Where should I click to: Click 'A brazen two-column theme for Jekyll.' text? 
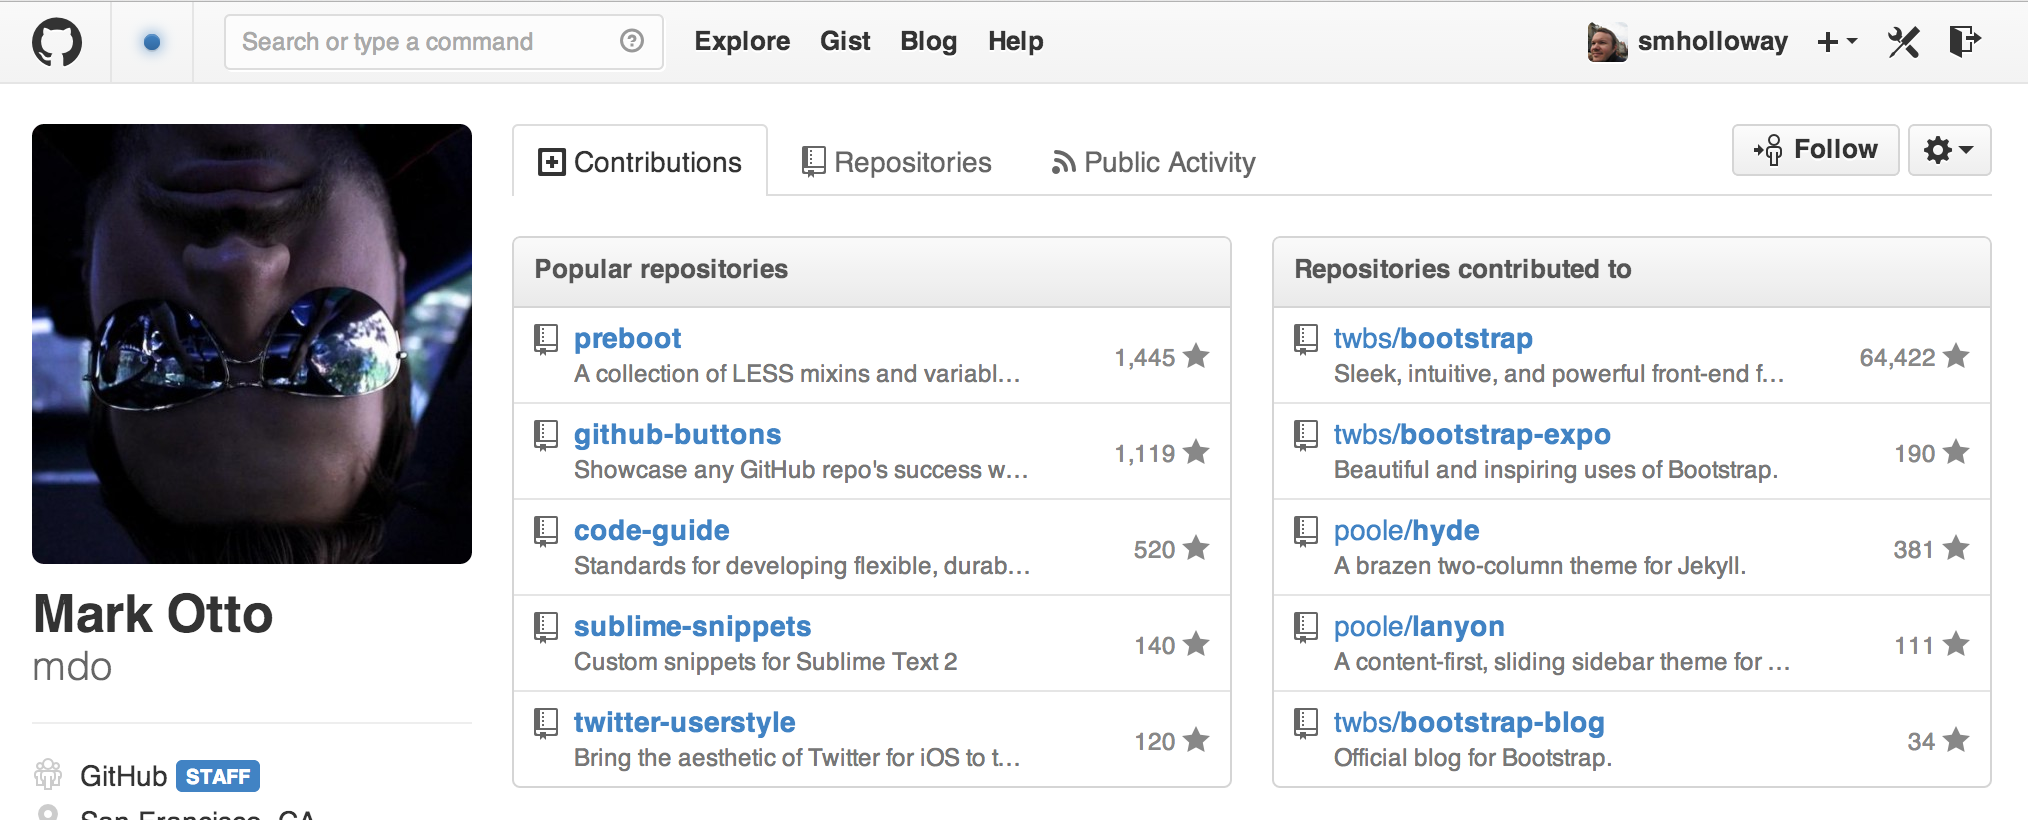[1540, 566]
